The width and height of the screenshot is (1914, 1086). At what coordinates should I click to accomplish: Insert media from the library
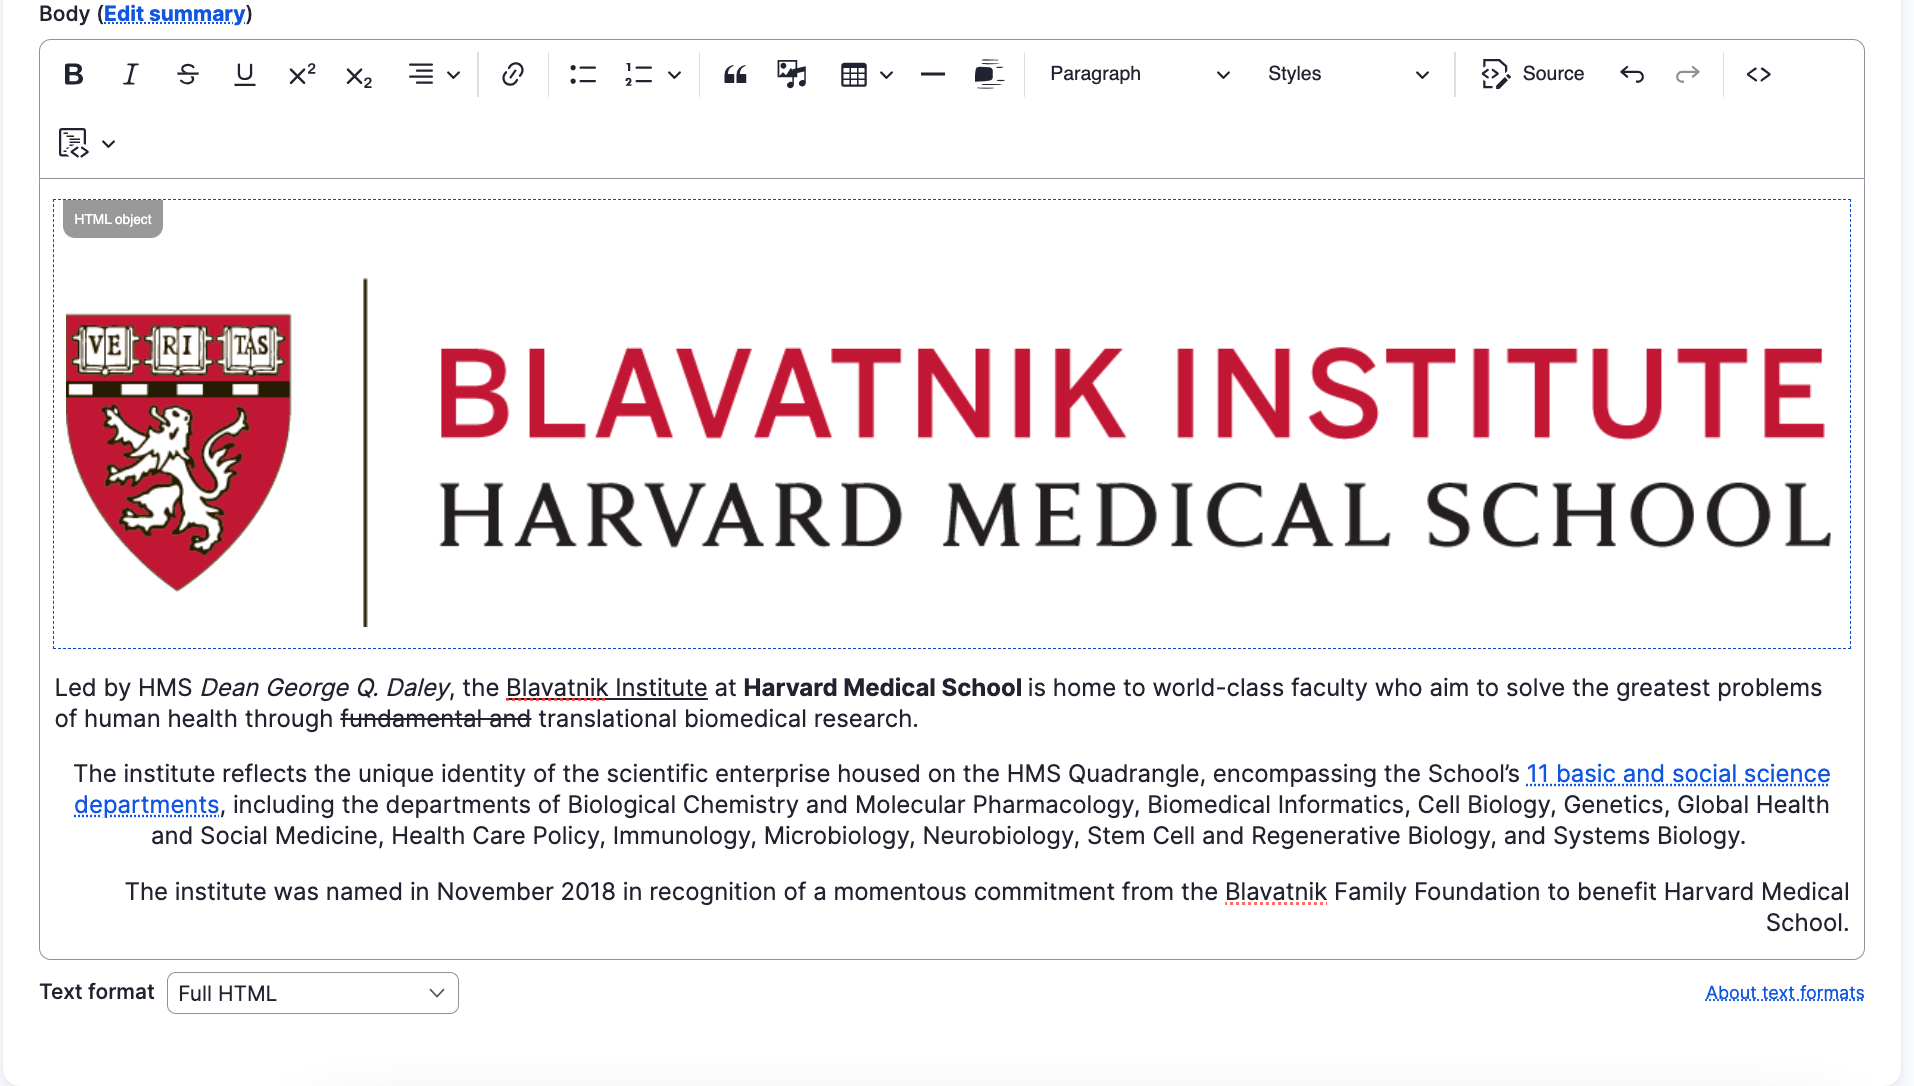tap(792, 74)
